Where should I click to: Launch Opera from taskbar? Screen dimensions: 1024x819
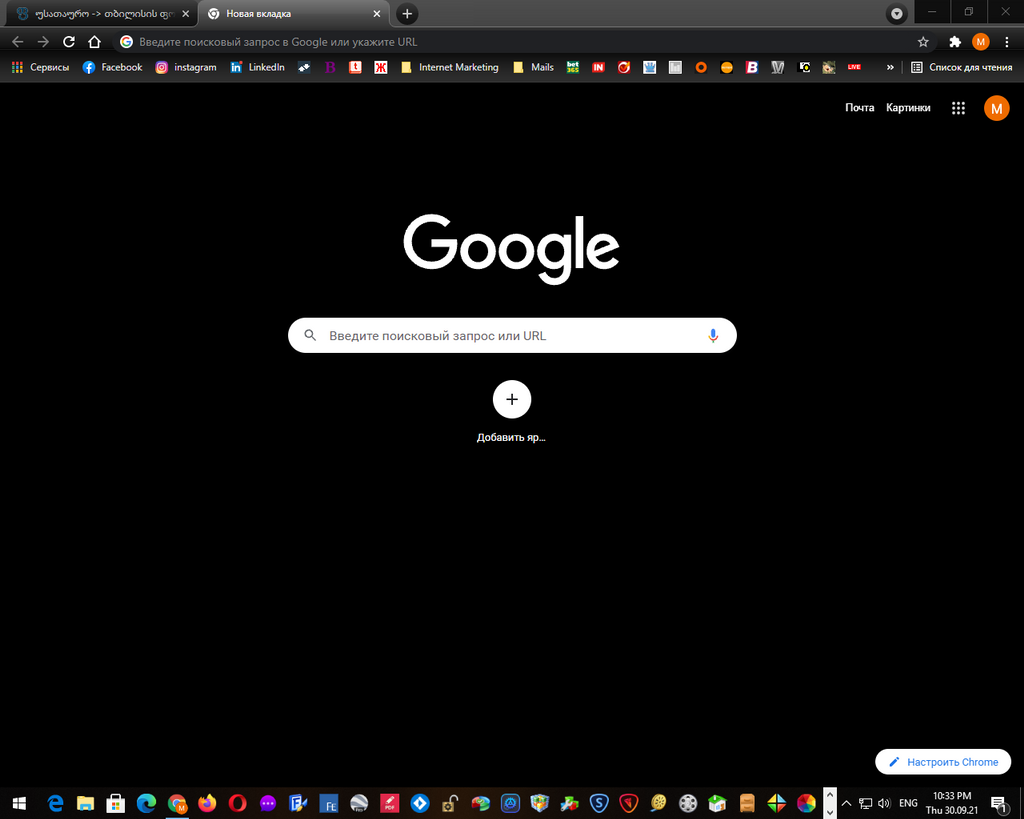pyautogui.click(x=238, y=803)
